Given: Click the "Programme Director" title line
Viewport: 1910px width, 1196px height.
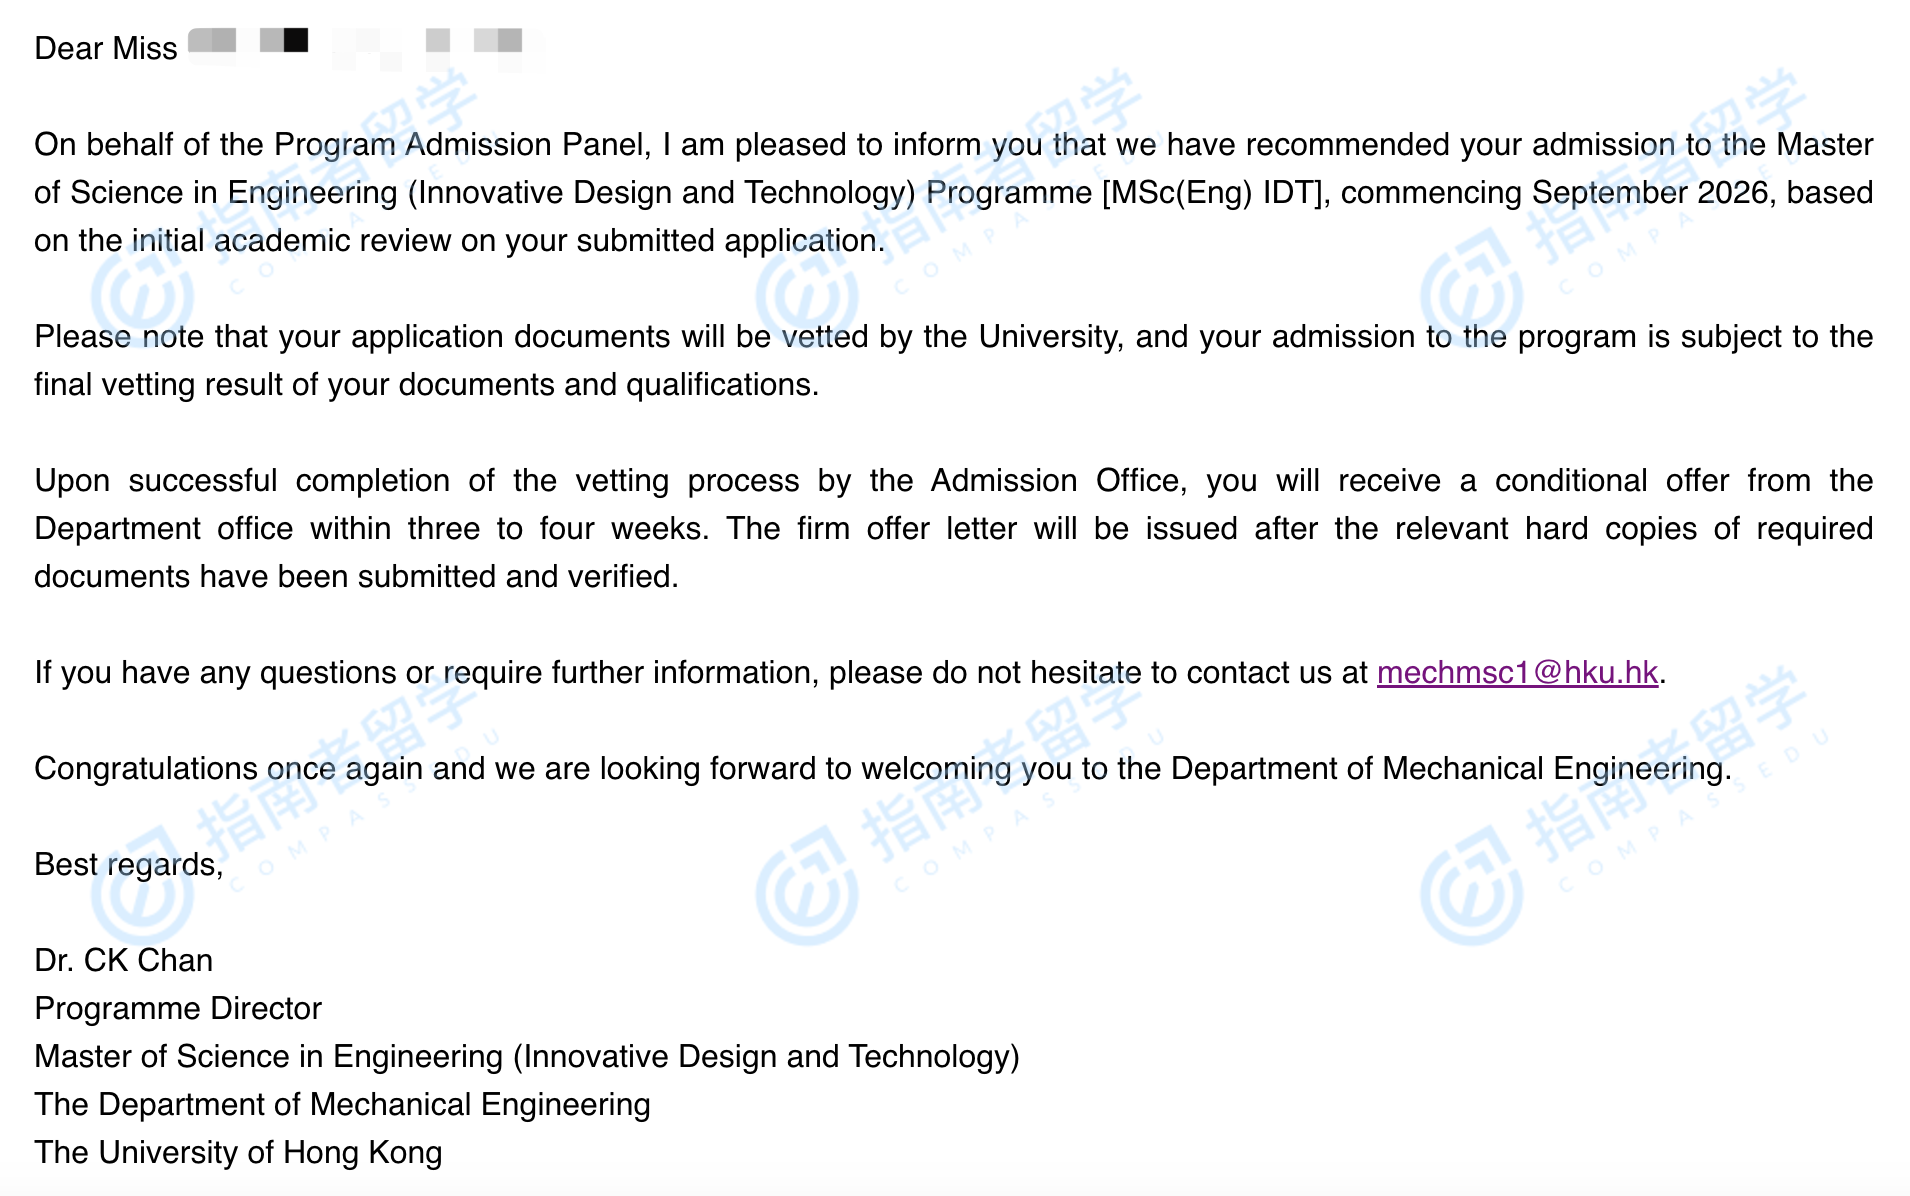Looking at the screenshot, I should [178, 1008].
